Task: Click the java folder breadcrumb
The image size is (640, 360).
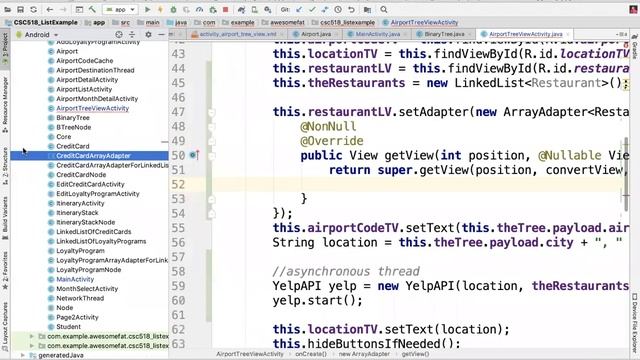Action: (x=181, y=22)
